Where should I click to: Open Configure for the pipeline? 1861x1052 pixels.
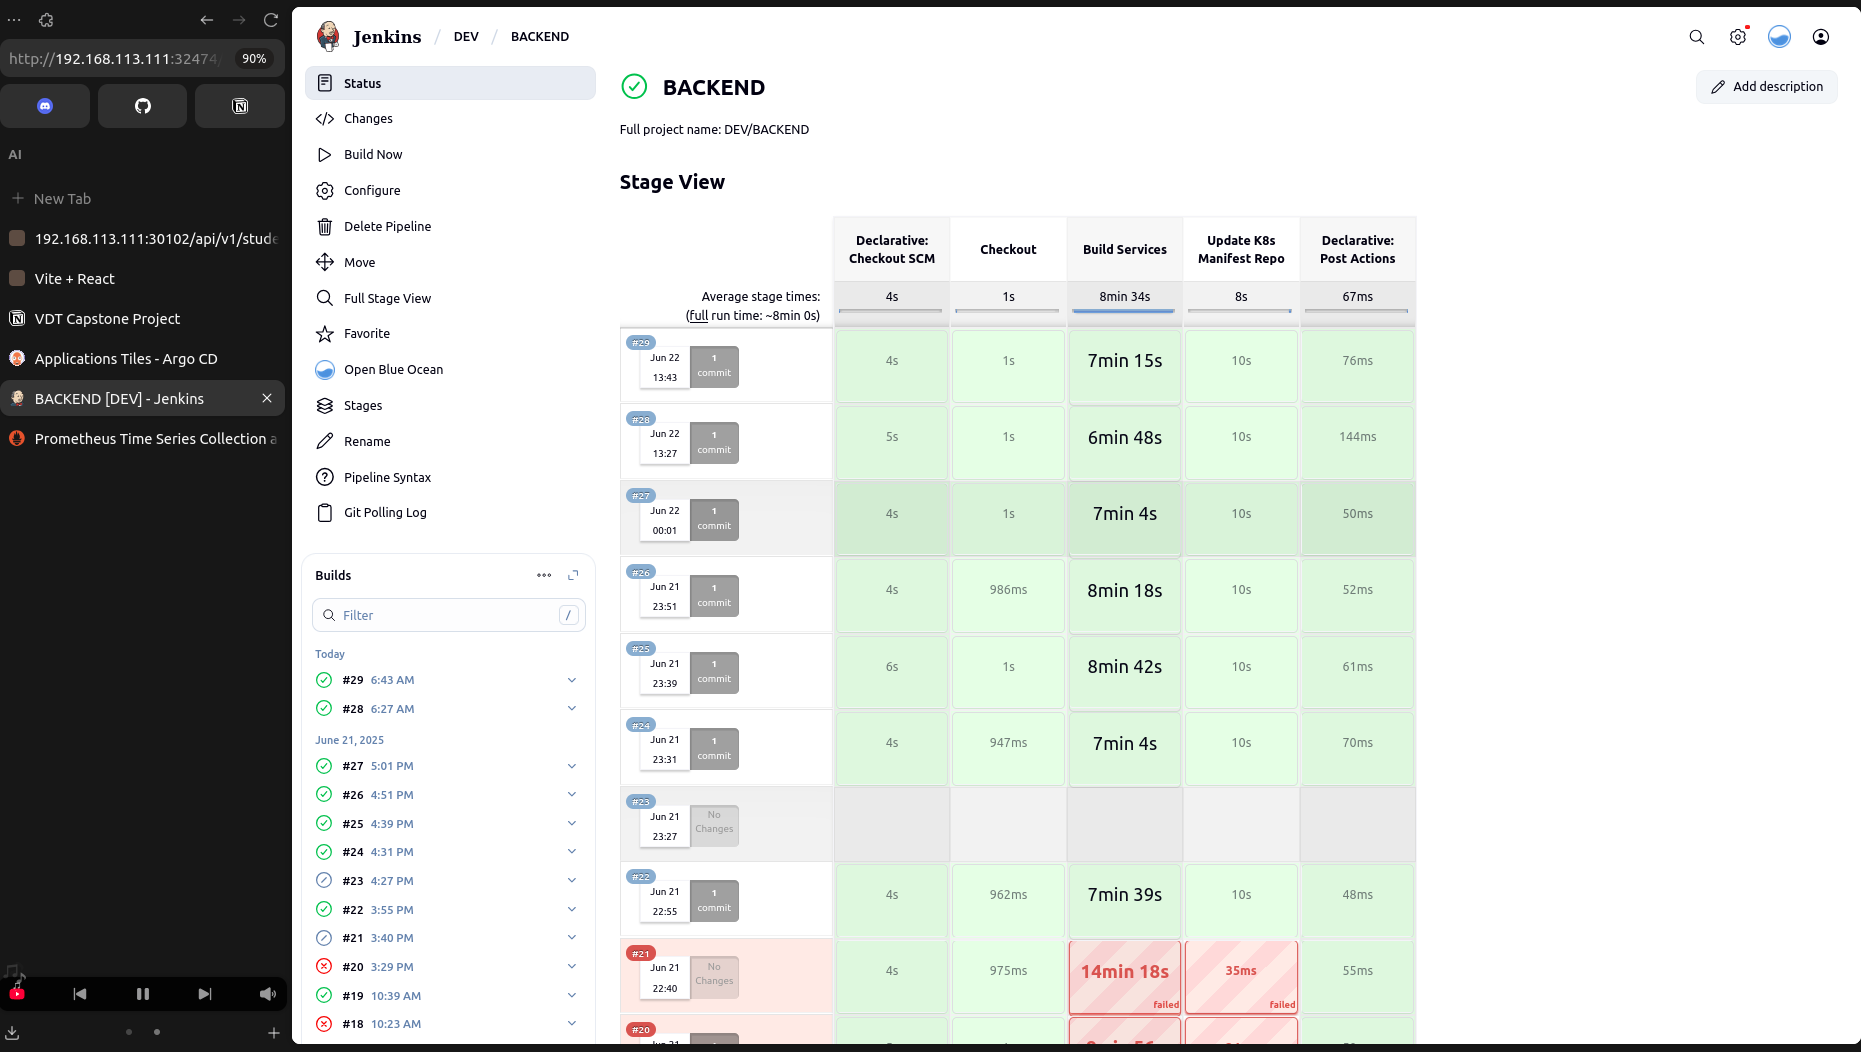click(450, 191)
